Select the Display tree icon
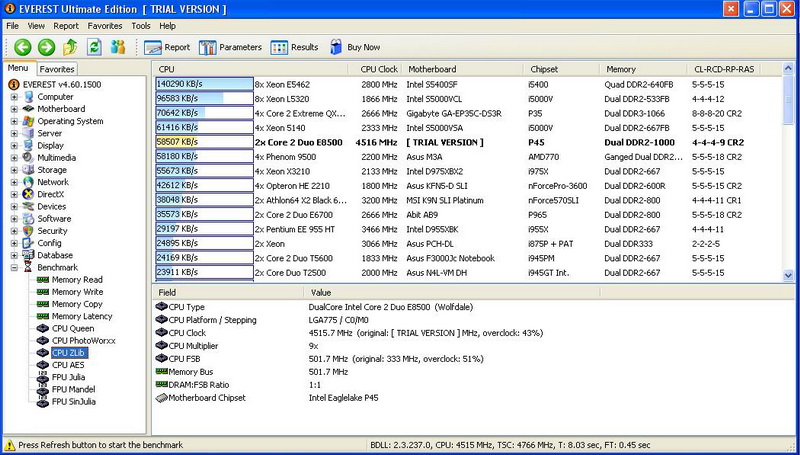The height and width of the screenshot is (455, 800). (x=28, y=146)
